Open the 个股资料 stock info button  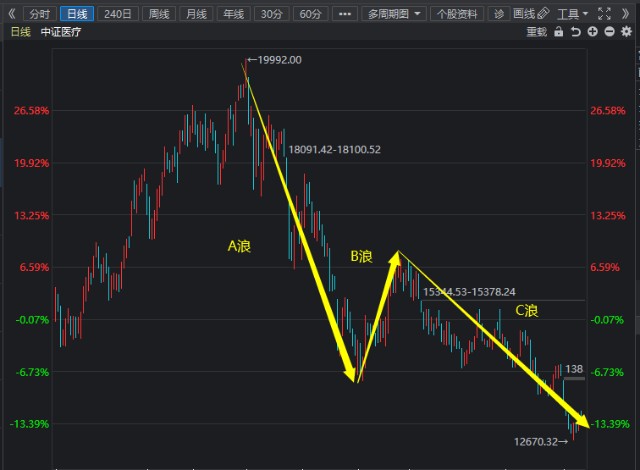[x=459, y=14]
